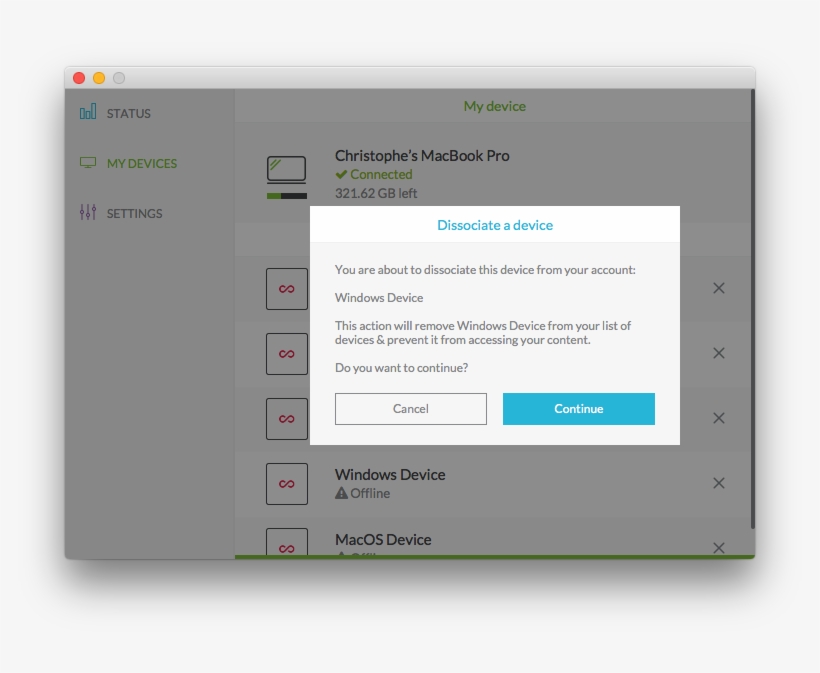
Task: Click X on topmost device row
Action: [x=718, y=288]
